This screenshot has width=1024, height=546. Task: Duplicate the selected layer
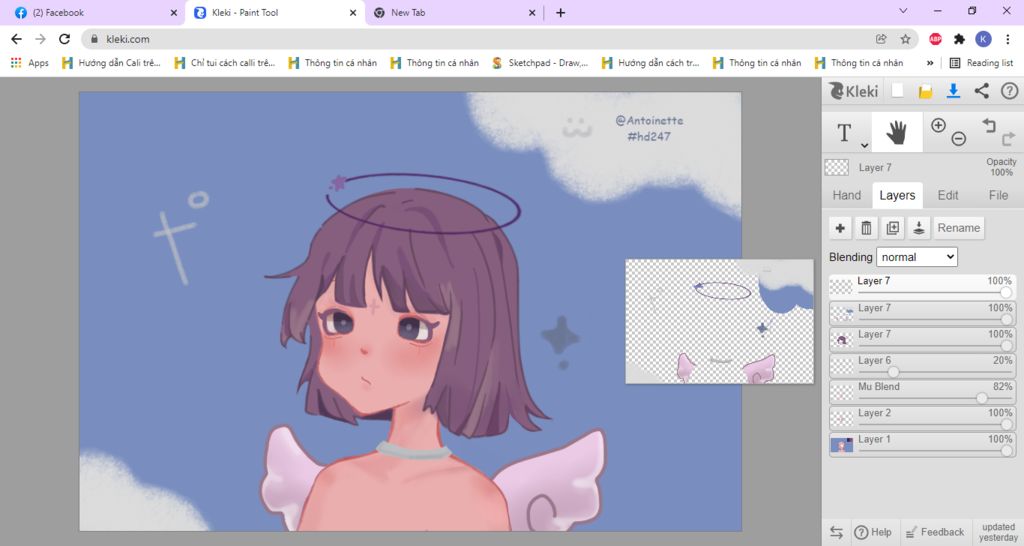pyautogui.click(x=893, y=228)
